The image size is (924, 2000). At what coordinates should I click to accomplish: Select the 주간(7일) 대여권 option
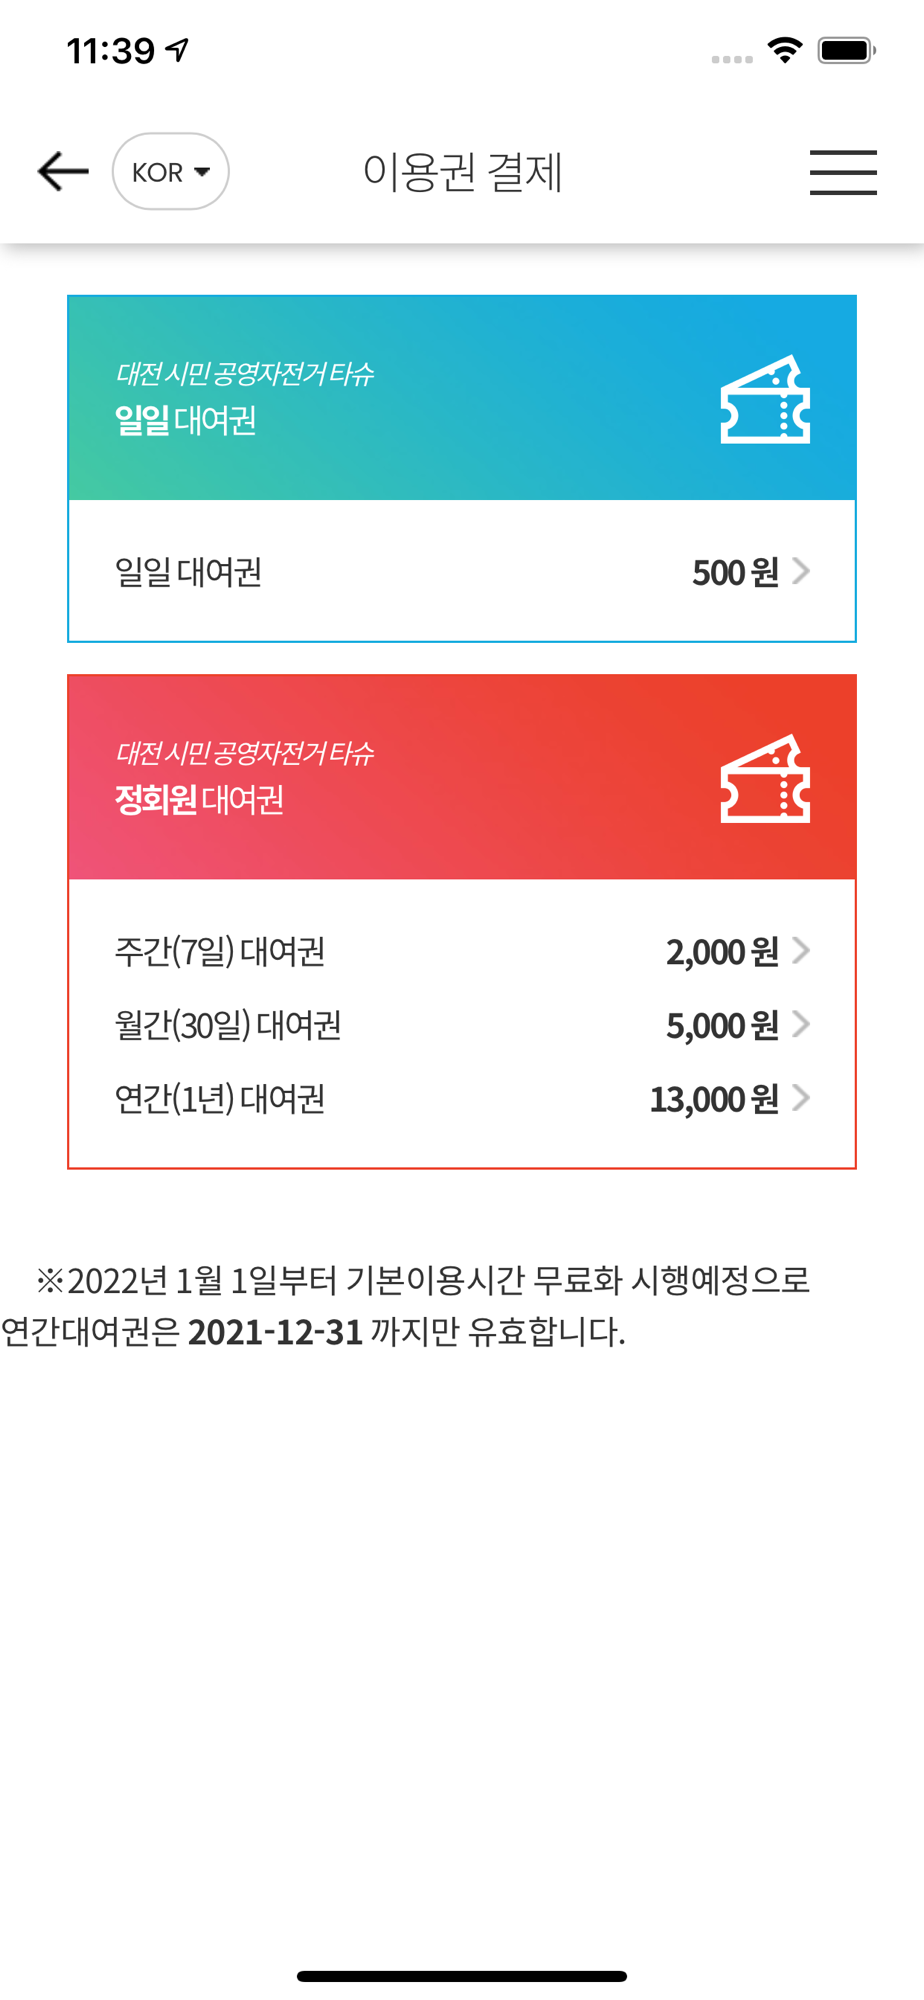[x=462, y=951]
